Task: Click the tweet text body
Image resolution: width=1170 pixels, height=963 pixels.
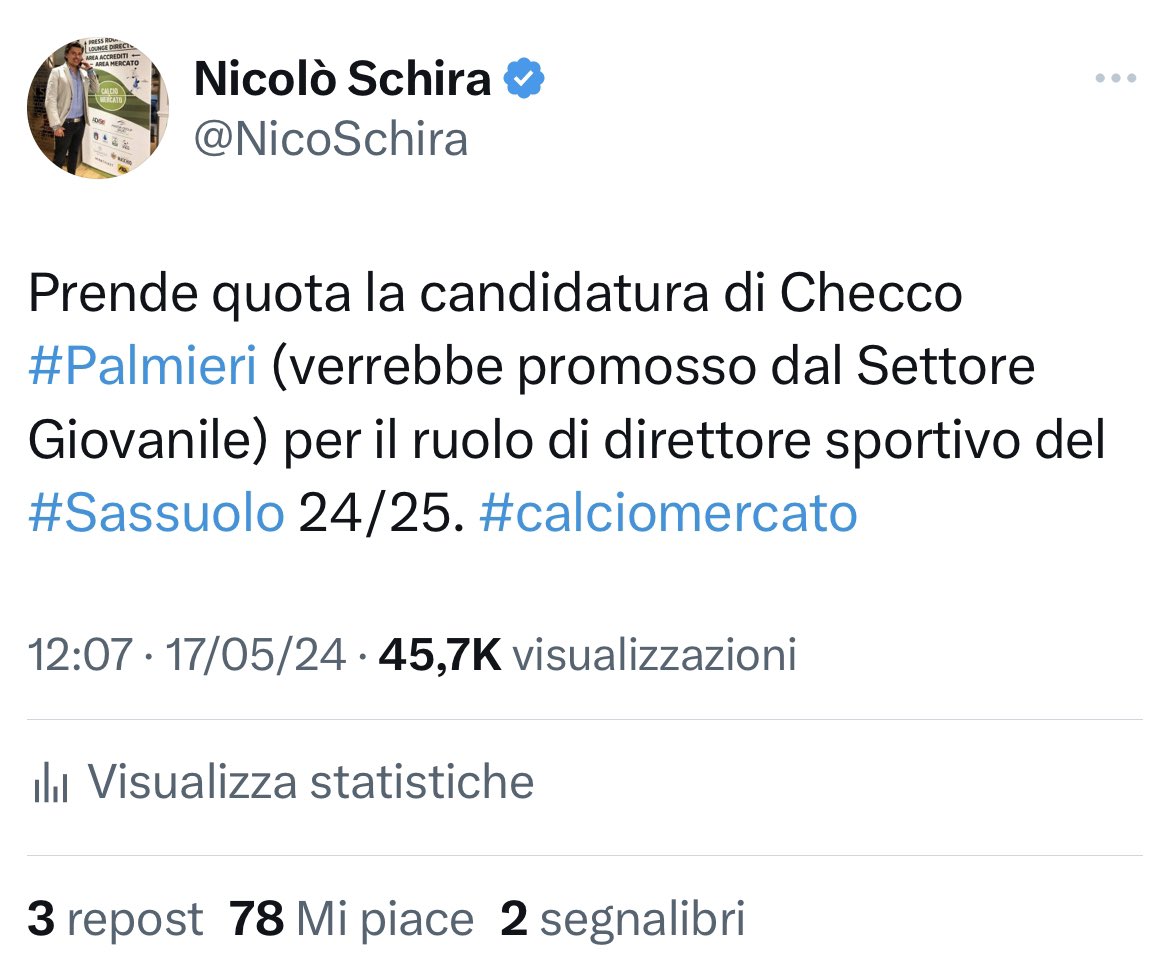Action: 567,404
